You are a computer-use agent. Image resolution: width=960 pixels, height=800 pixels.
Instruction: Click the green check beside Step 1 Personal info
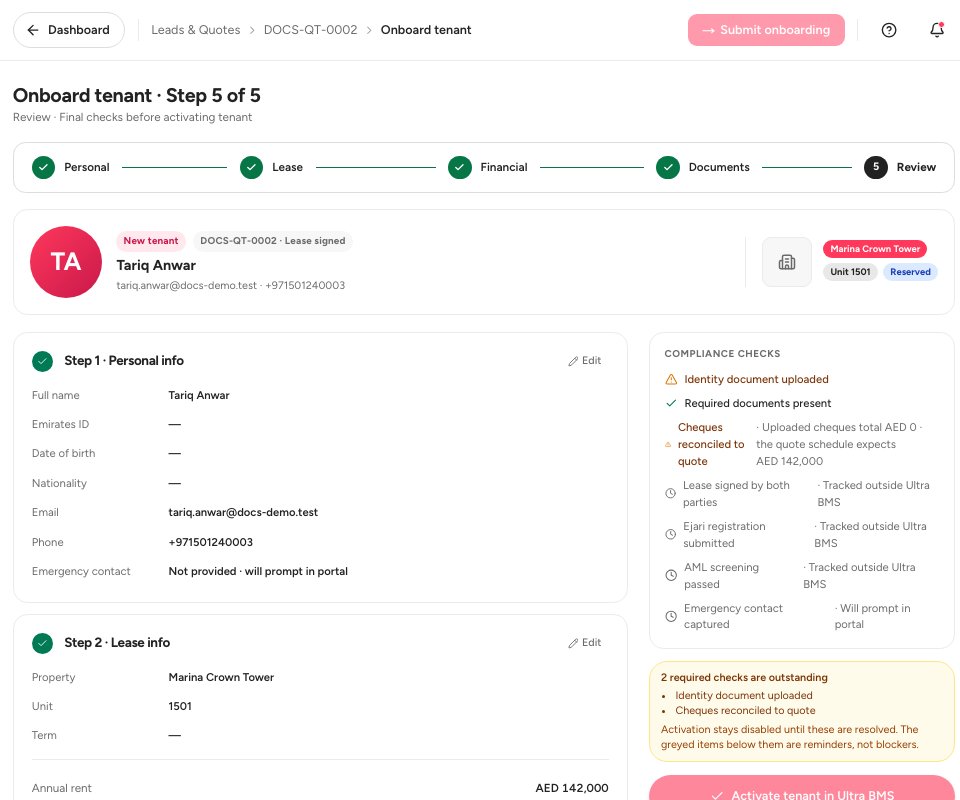42,361
